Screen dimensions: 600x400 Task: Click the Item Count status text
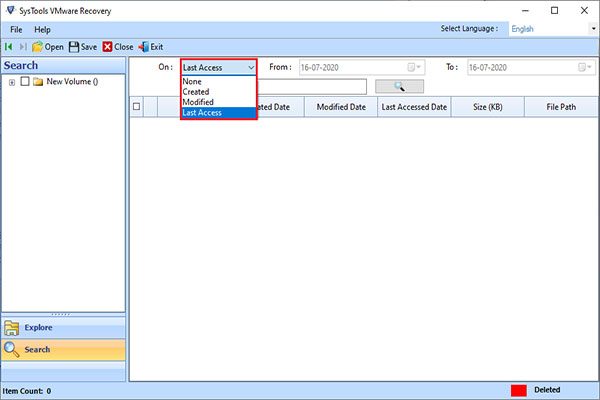pyautogui.click(x=27, y=391)
